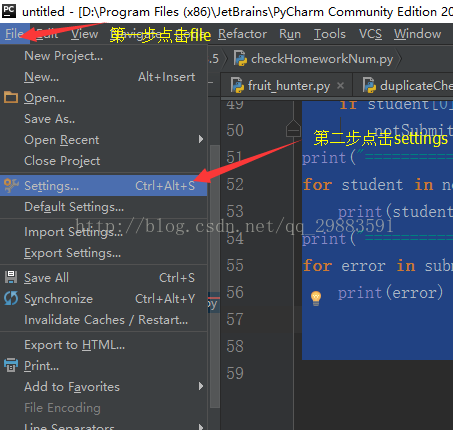Click the Print printer icon

(11, 365)
